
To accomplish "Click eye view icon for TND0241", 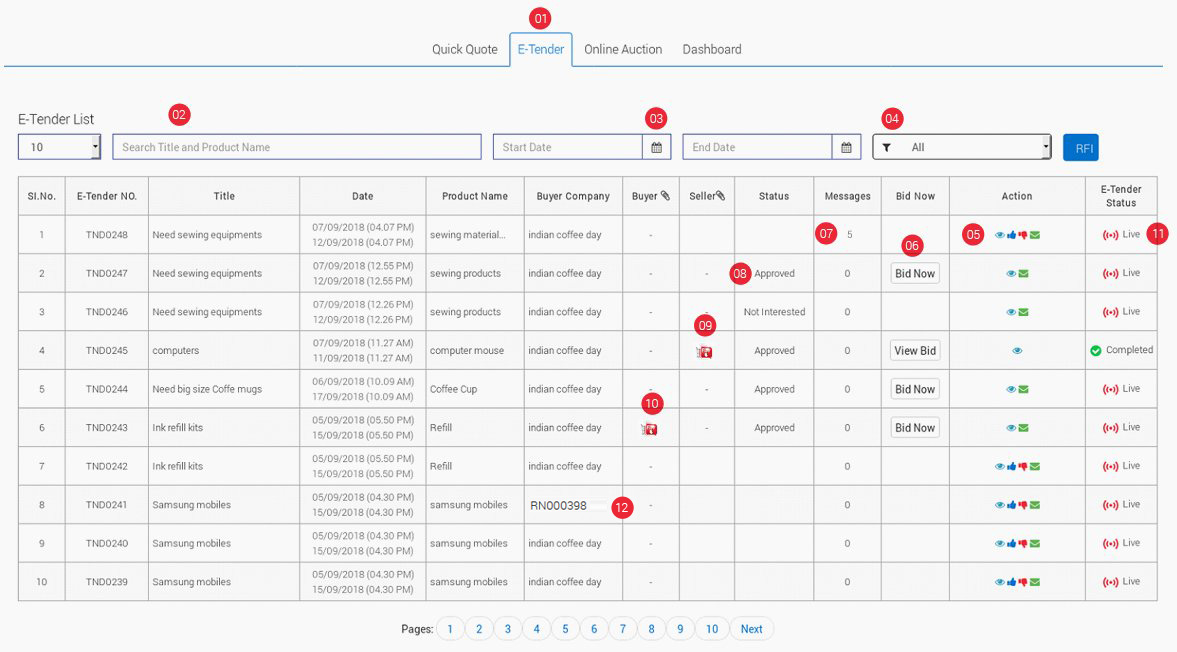I will tap(1000, 505).
